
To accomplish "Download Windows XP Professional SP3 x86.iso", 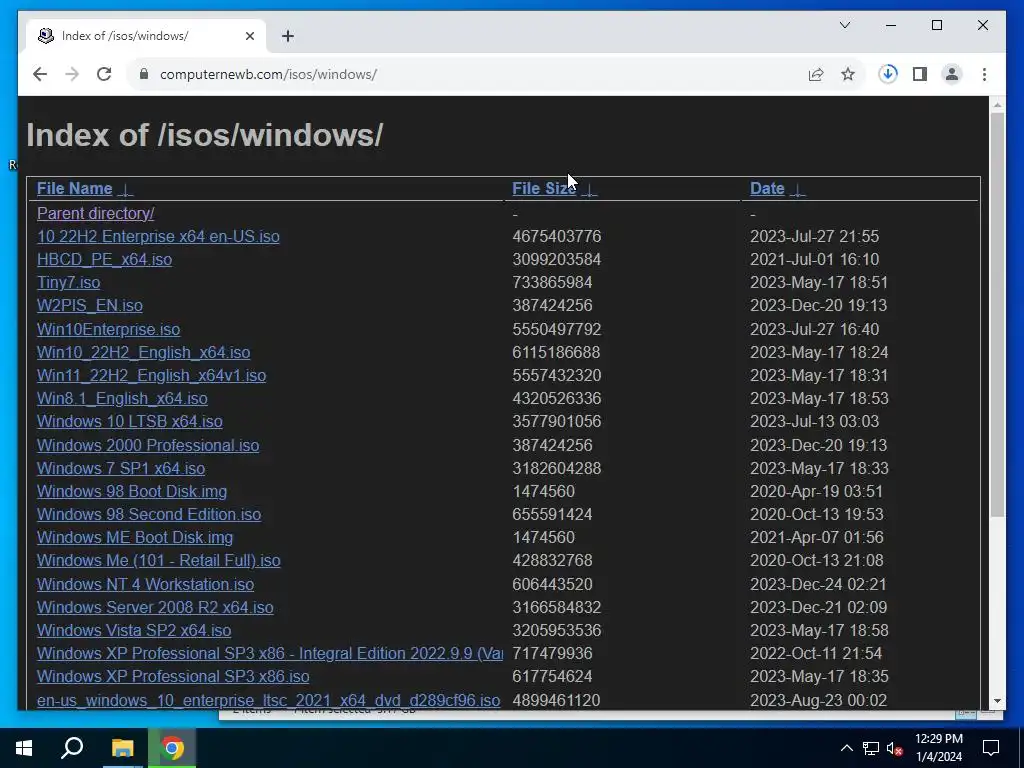I will pyautogui.click(x=173, y=677).
